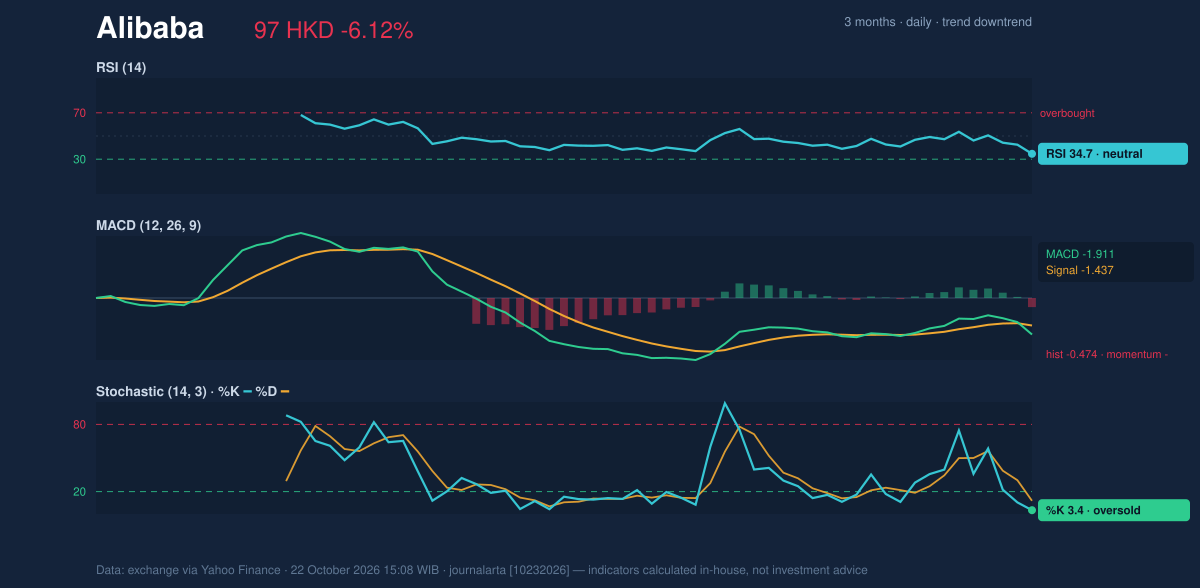Click the data source footer text
This screenshot has height=588, width=1200.
click(482, 570)
